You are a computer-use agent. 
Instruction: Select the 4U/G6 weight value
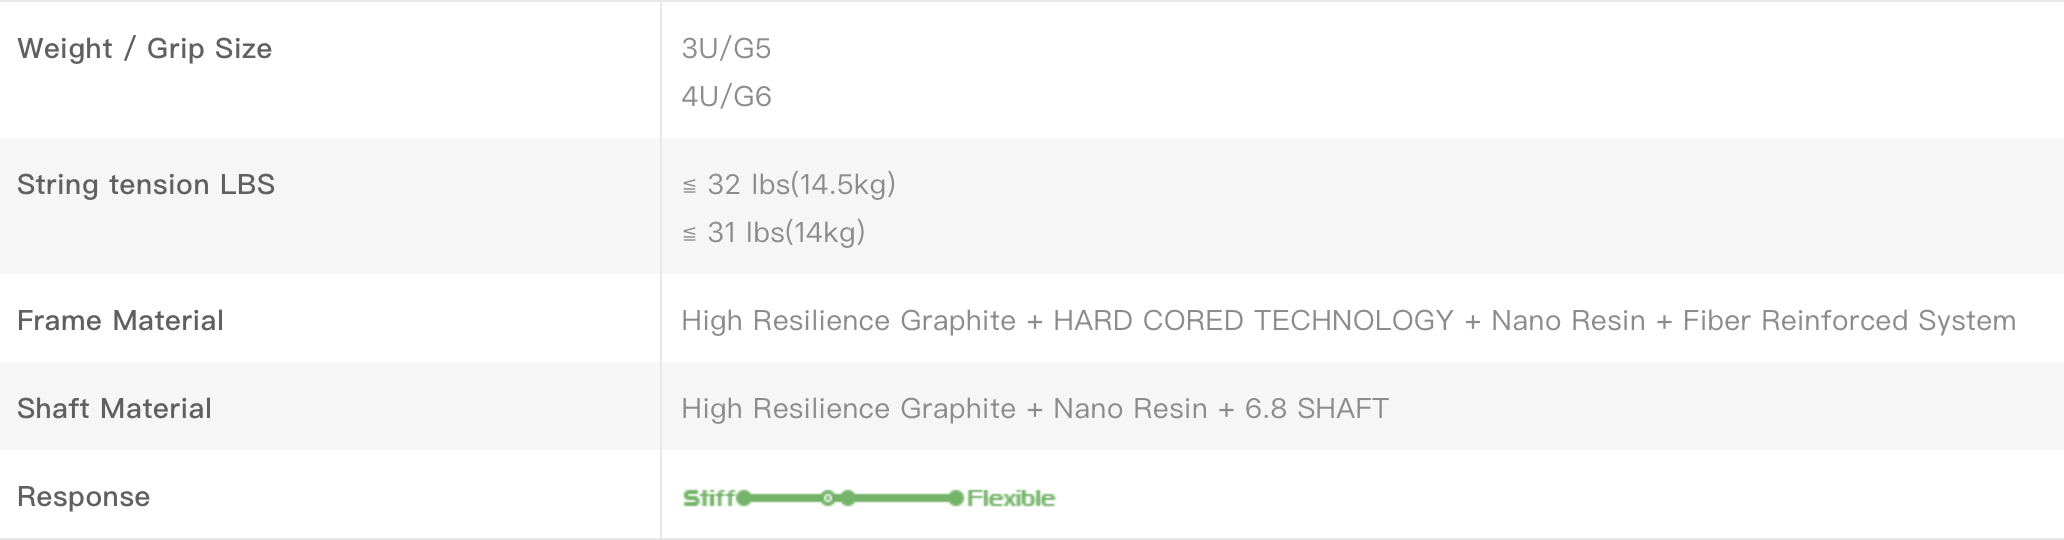[x=726, y=97]
